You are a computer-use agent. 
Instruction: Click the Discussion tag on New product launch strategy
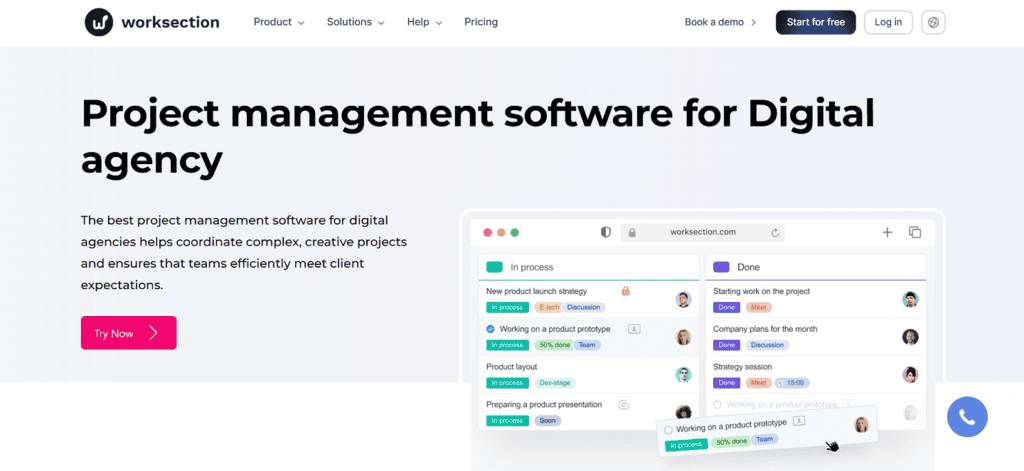point(583,307)
